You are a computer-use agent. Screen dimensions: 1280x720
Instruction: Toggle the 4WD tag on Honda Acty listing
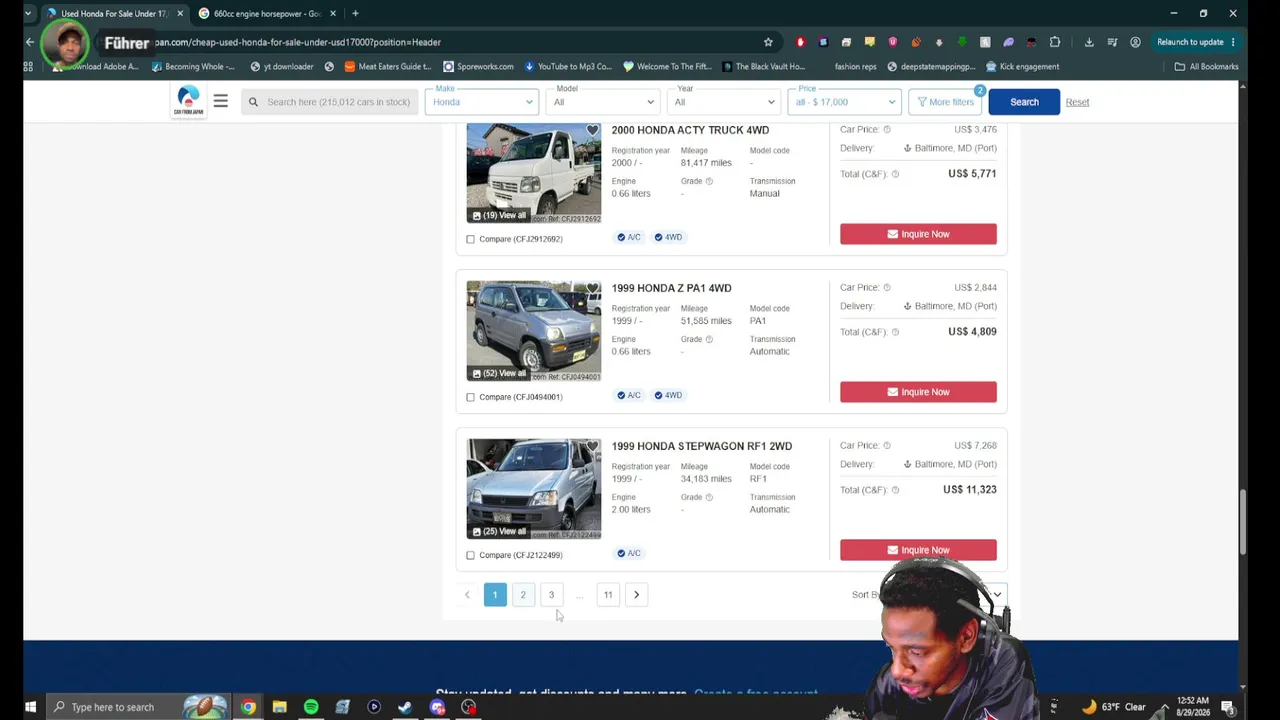click(668, 237)
